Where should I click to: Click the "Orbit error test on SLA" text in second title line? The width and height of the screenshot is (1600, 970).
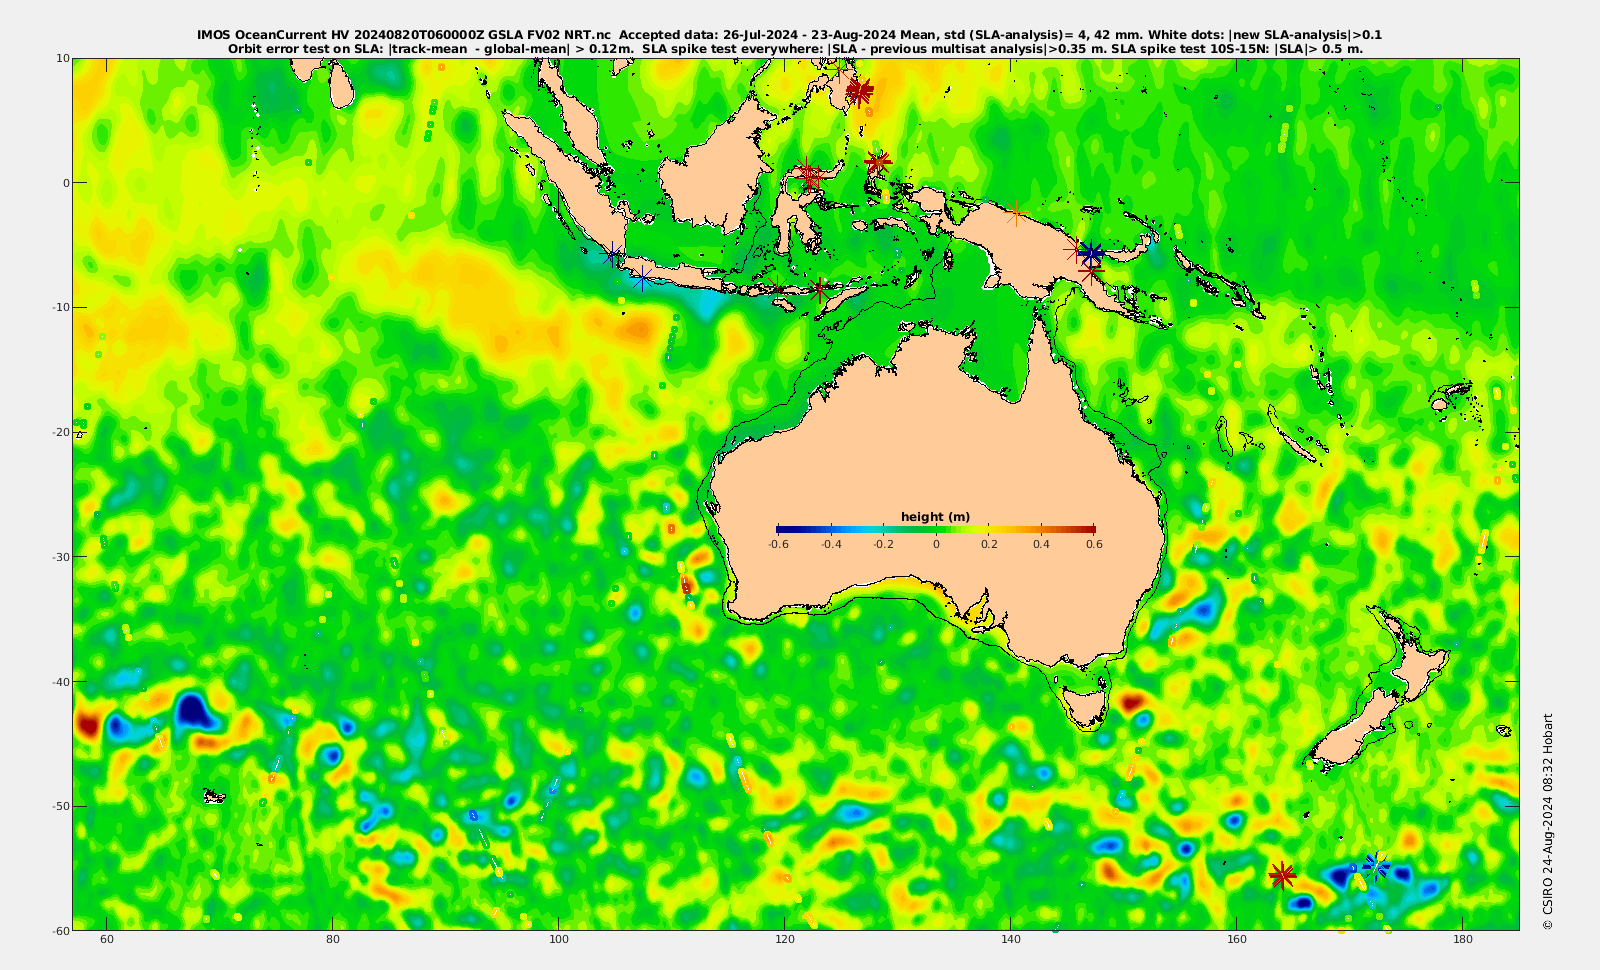coord(306,48)
